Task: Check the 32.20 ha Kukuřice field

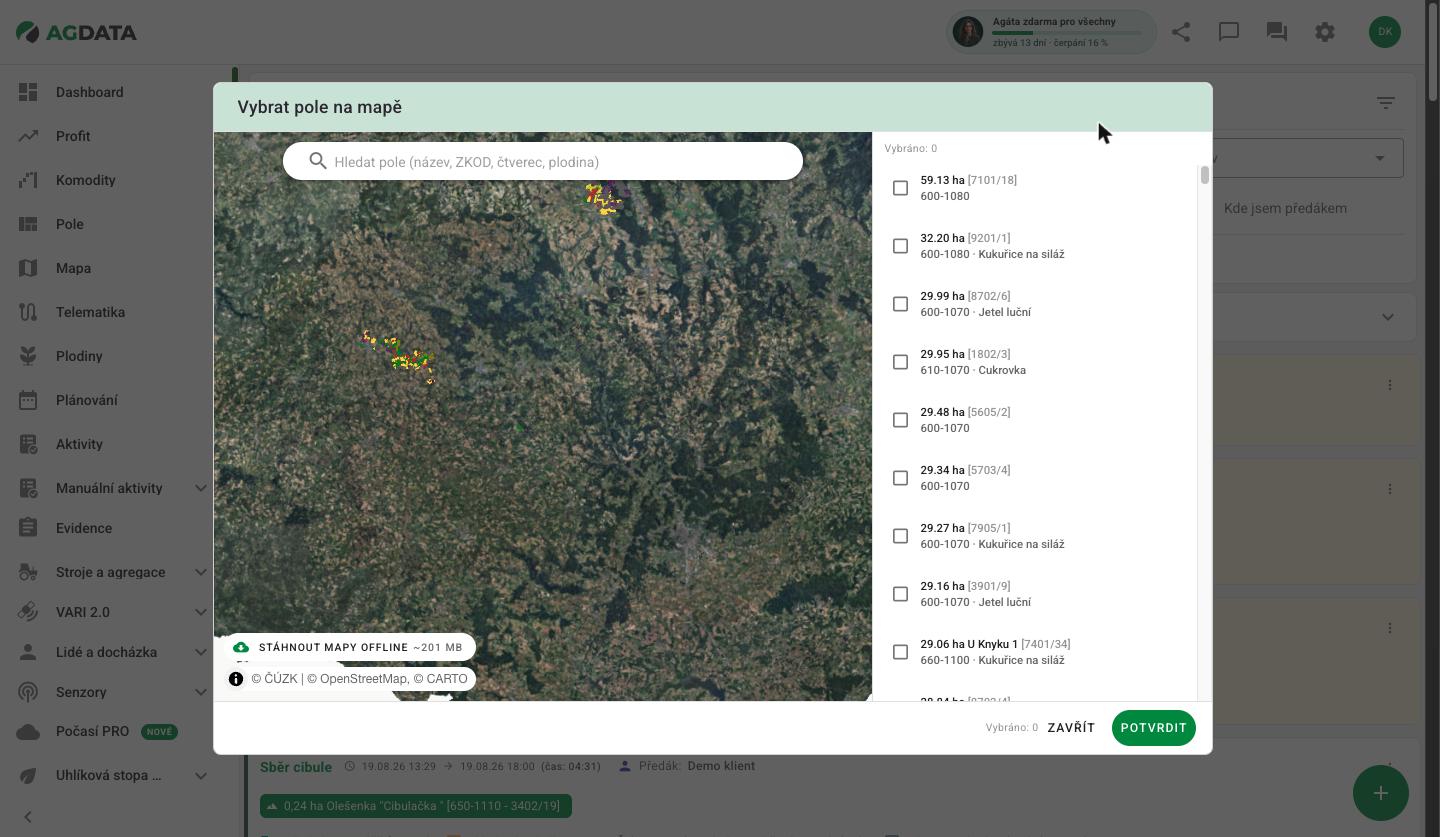Action: (x=900, y=246)
